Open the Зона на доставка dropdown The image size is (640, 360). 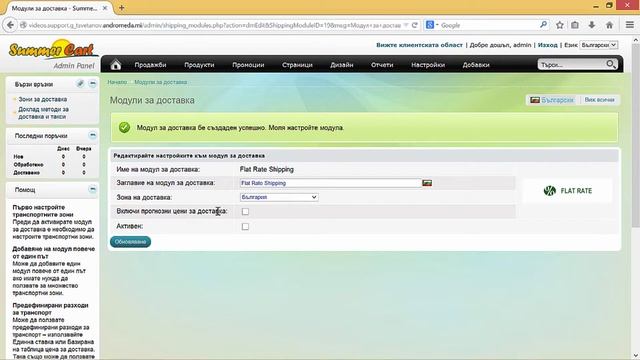(x=279, y=197)
